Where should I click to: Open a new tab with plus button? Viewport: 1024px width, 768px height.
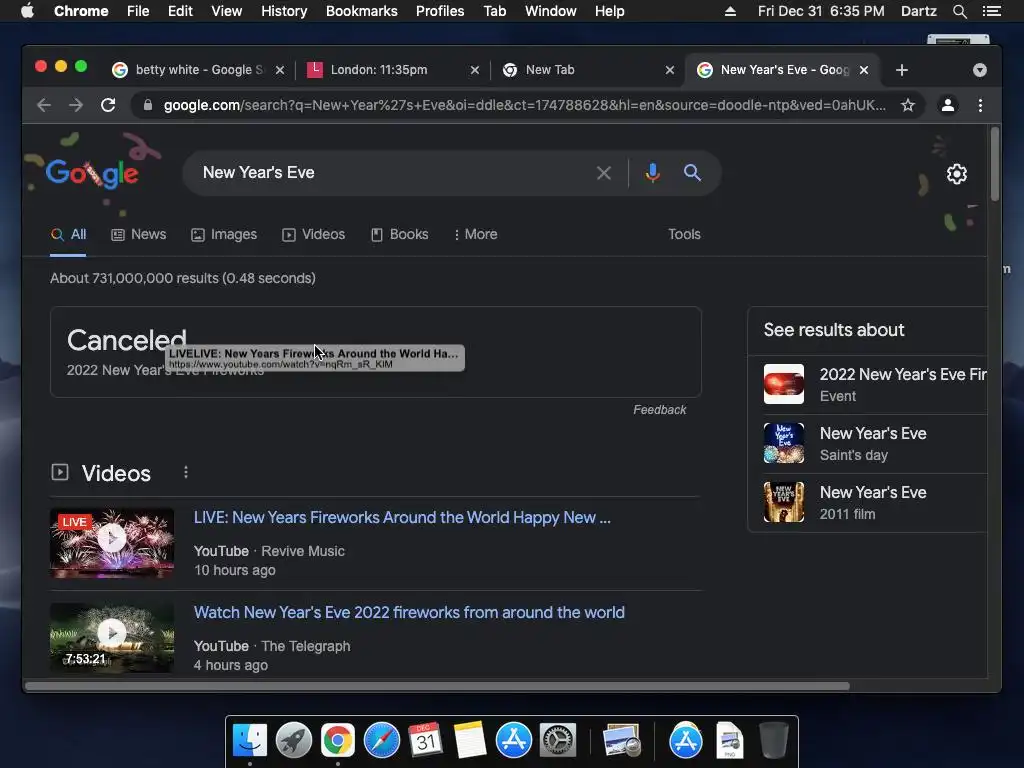tap(902, 70)
